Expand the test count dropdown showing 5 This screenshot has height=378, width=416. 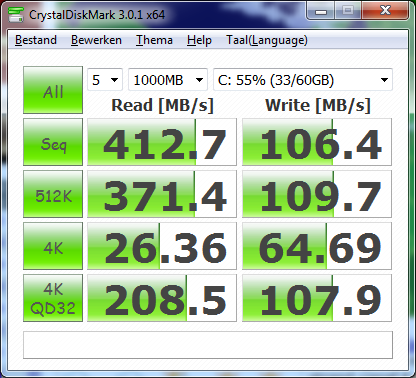105,80
